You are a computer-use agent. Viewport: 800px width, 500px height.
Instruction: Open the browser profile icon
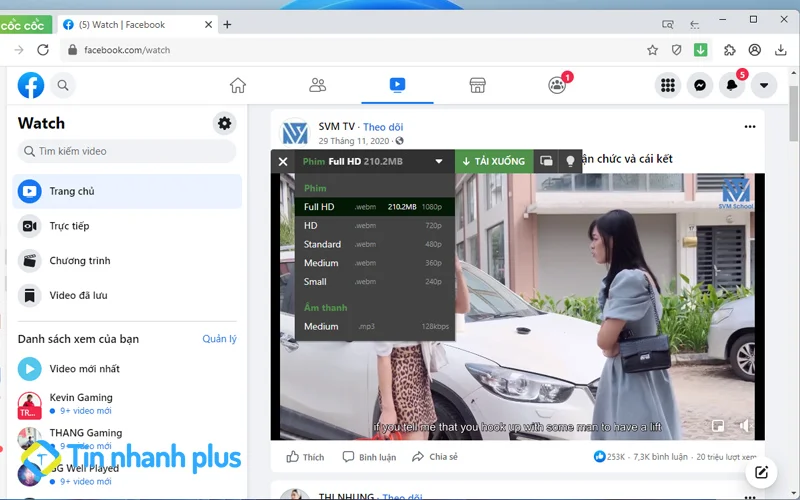coord(755,49)
